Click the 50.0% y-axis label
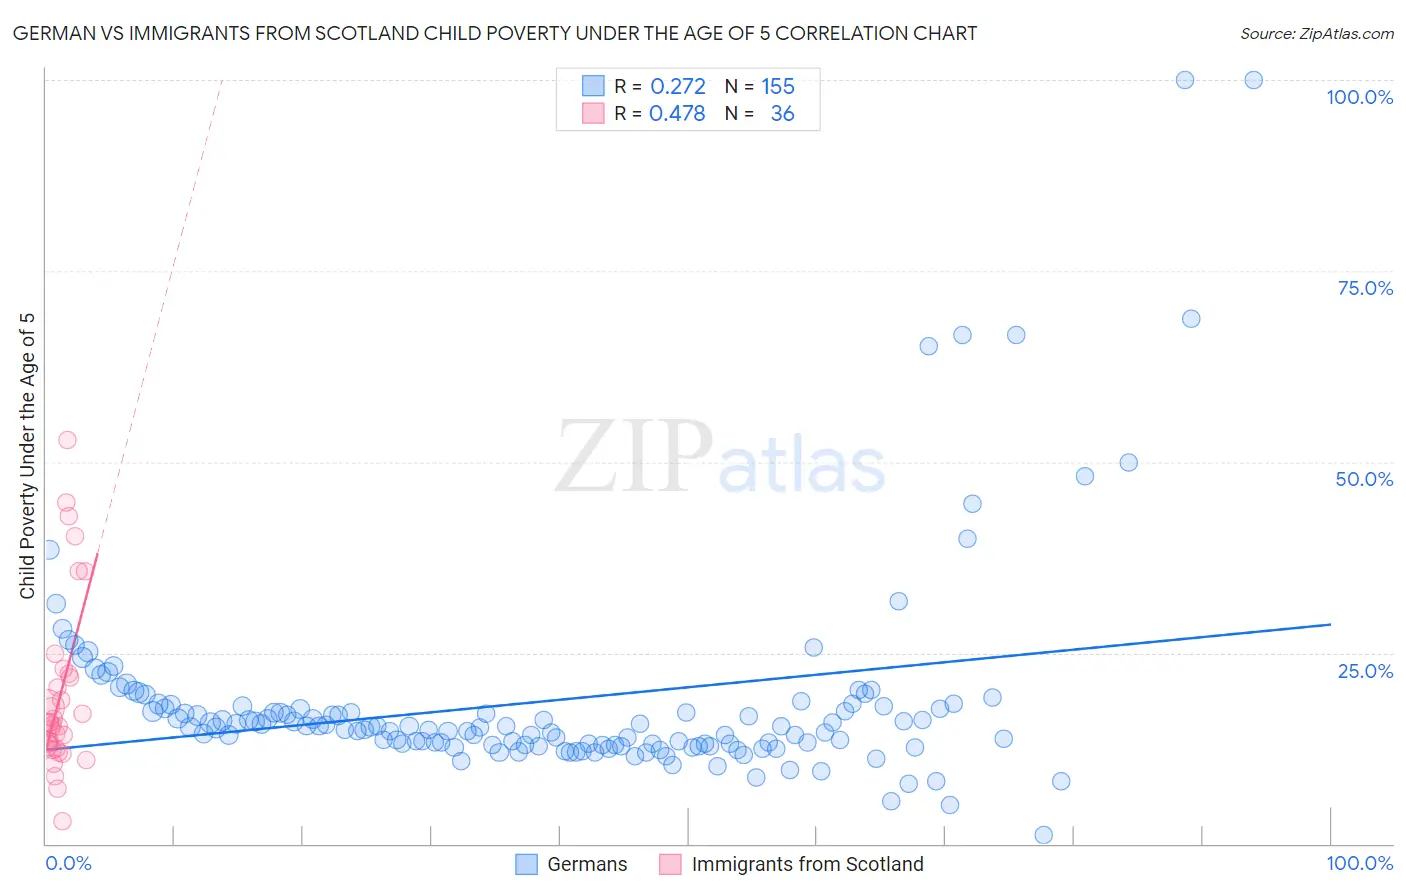1406x892 pixels. pos(1364,479)
